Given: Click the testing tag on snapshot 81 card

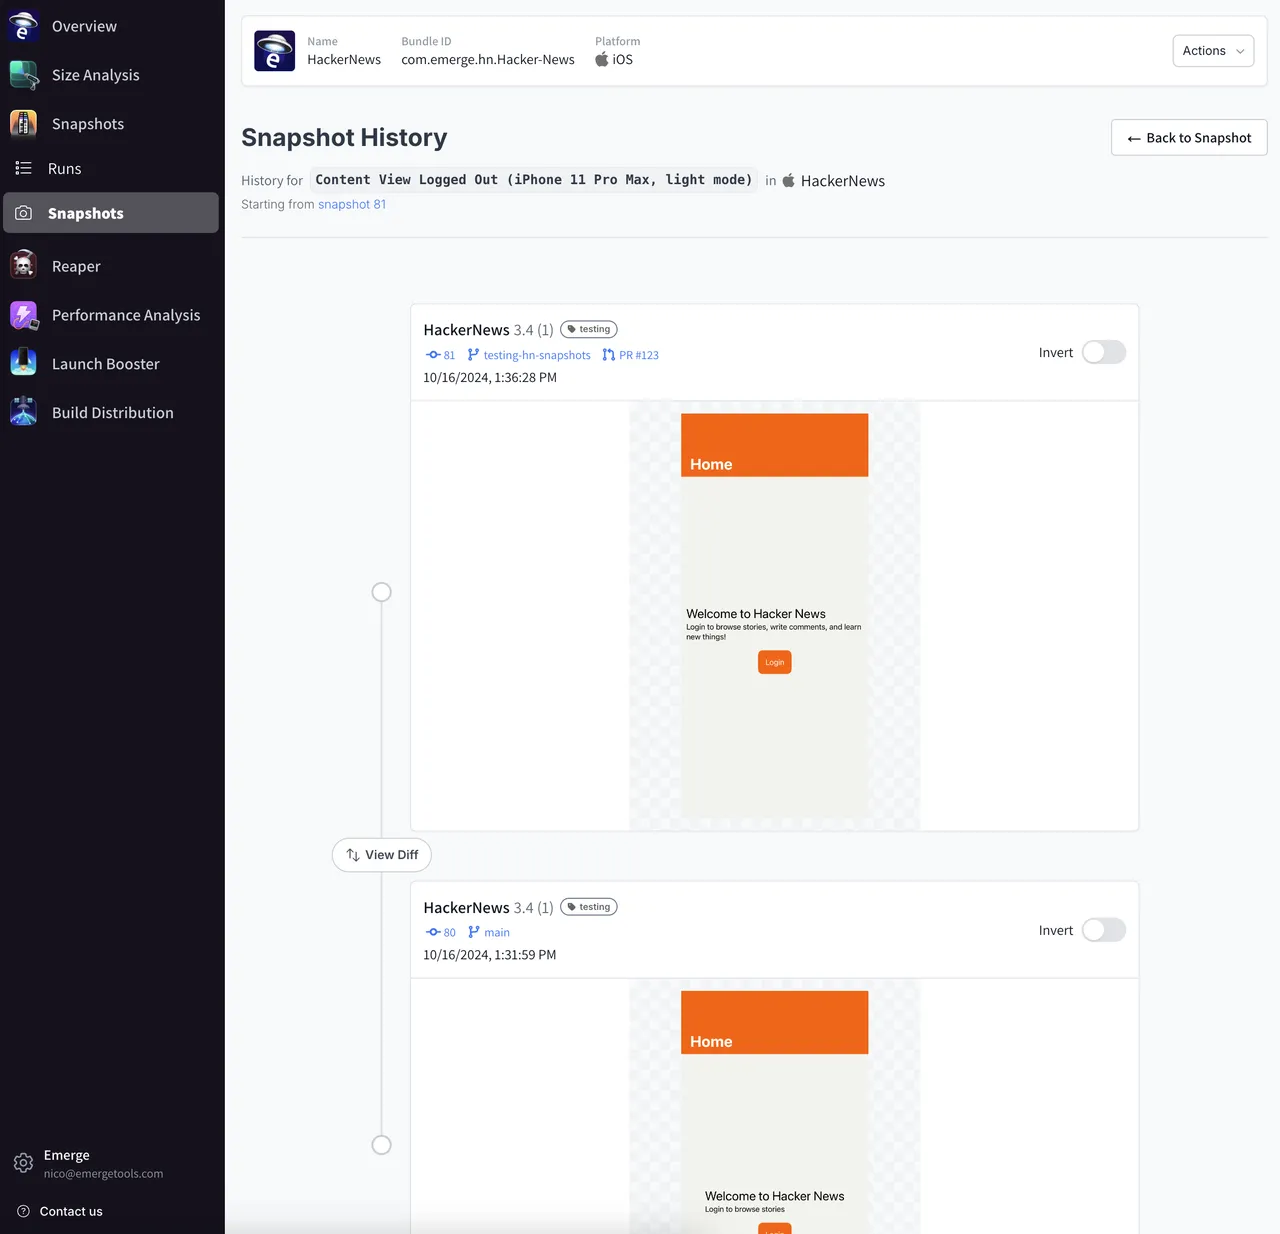Looking at the screenshot, I should point(589,329).
